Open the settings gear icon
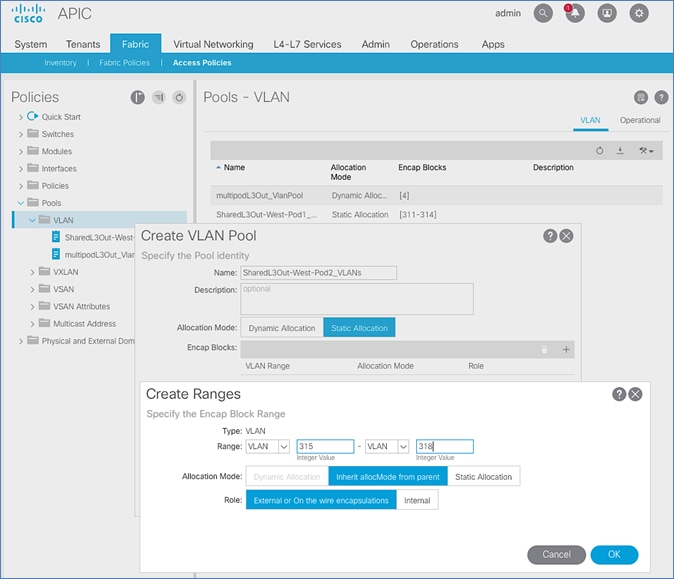 pyautogui.click(x=639, y=13)
